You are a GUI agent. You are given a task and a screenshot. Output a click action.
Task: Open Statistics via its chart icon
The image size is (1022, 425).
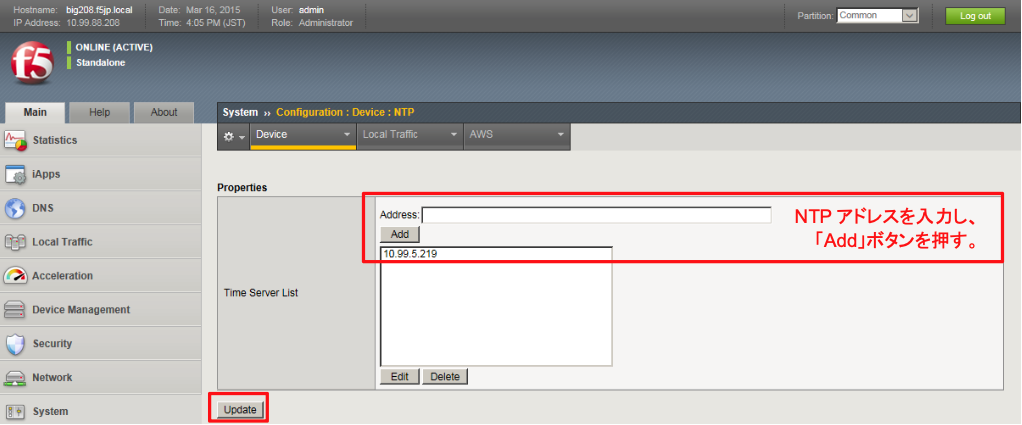(x=16, y=140)
